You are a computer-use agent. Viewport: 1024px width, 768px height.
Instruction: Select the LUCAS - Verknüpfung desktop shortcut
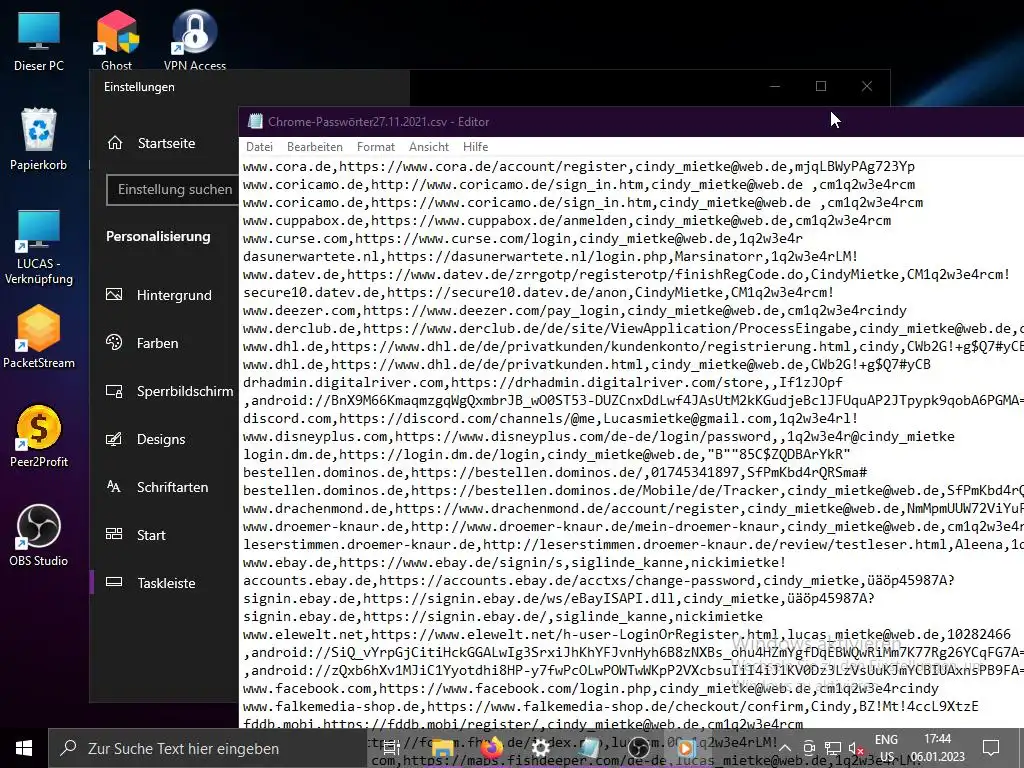pos(39,247)
